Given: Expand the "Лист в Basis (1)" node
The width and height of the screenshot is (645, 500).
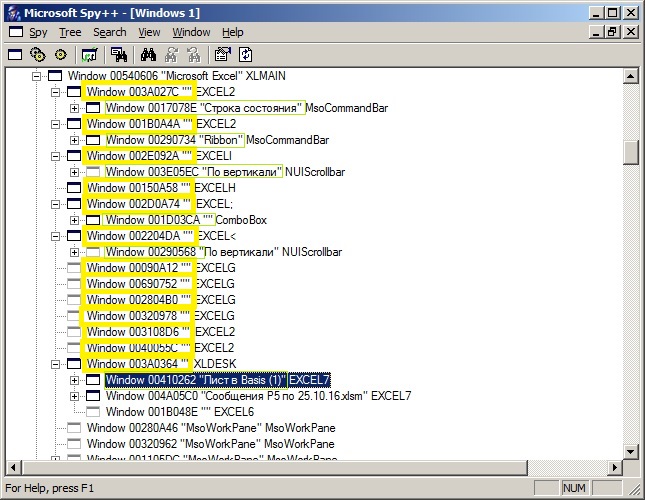Looking at the screenshot, I should coord(74,380).
